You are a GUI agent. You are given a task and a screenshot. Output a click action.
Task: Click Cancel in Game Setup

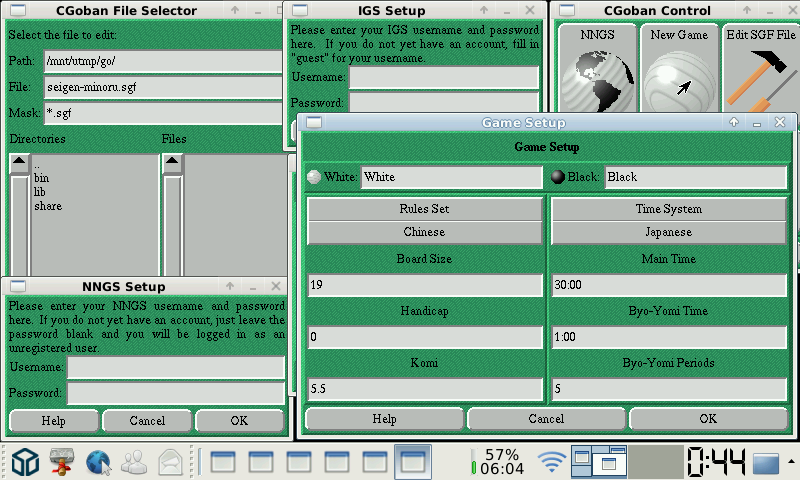(x=546, y=419)
